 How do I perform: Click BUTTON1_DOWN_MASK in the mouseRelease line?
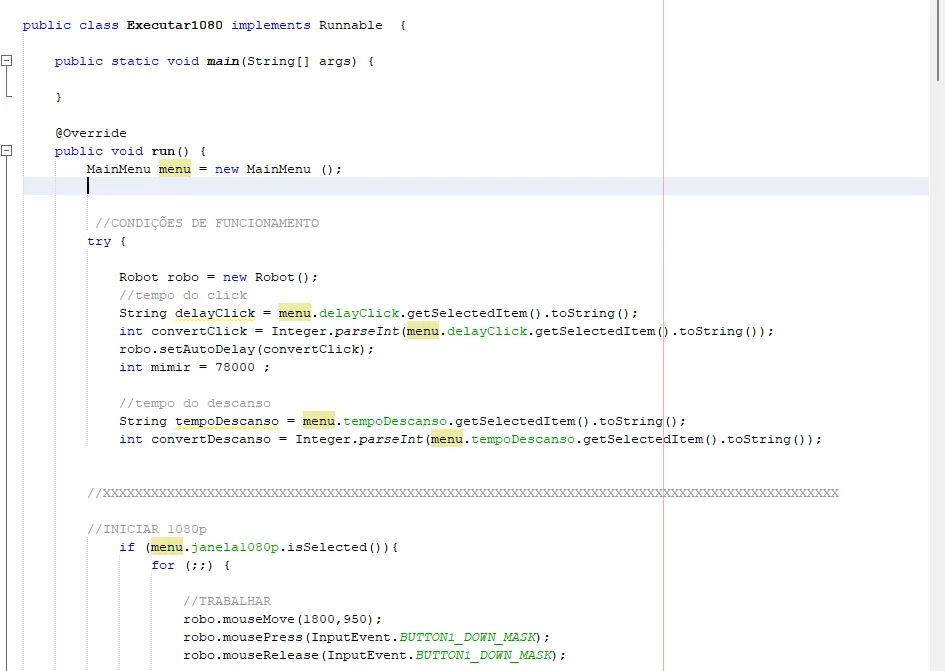pyautogui.click(x=484, y=655)
